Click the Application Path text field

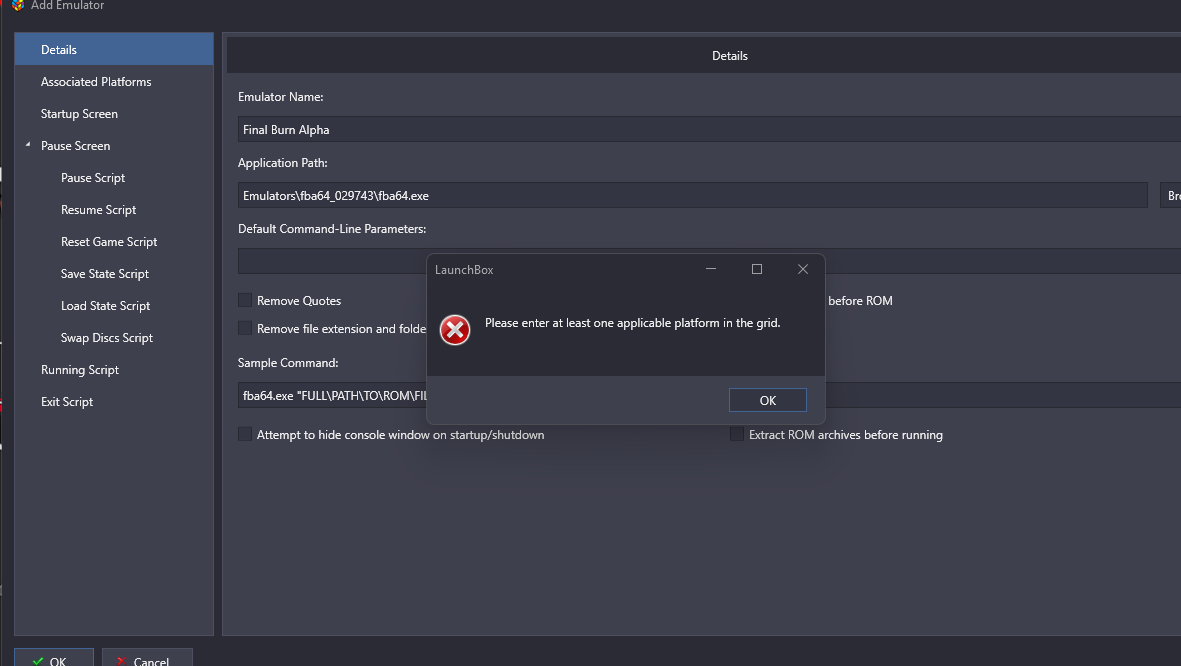coord(693,195)
